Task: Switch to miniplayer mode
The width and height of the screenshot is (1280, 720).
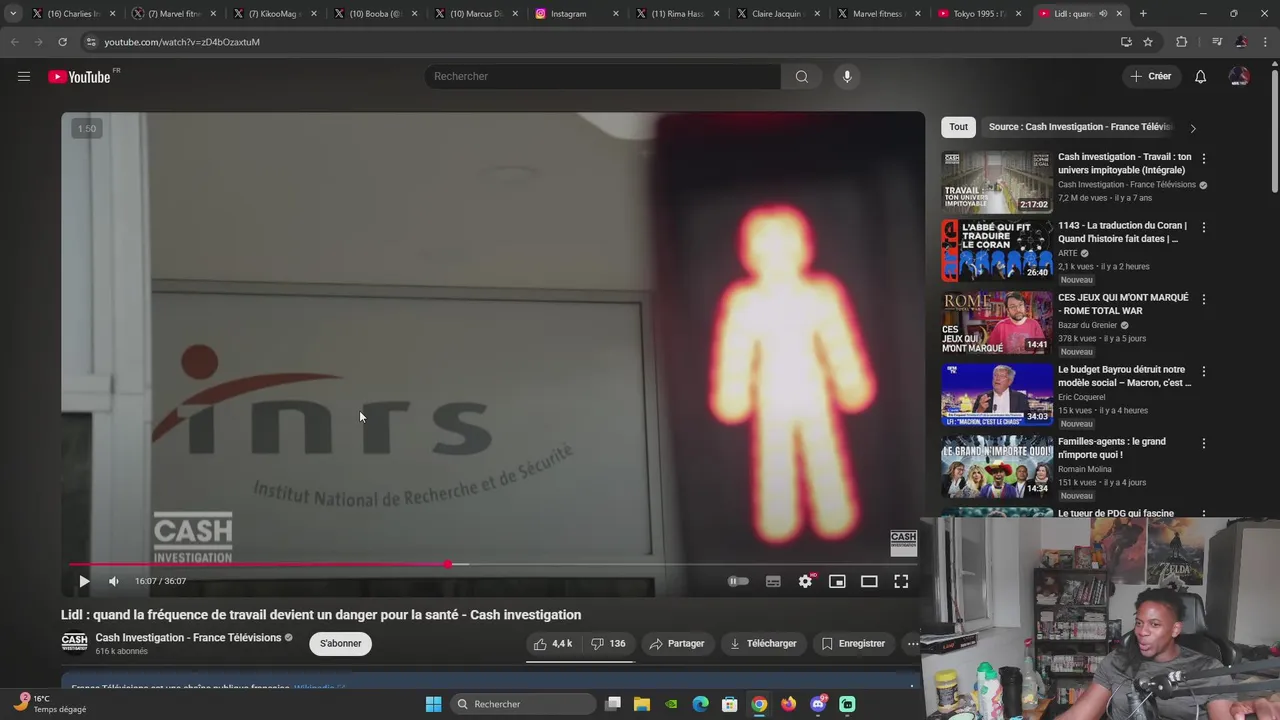Action: pyautogui.click(x=837, y=581)
